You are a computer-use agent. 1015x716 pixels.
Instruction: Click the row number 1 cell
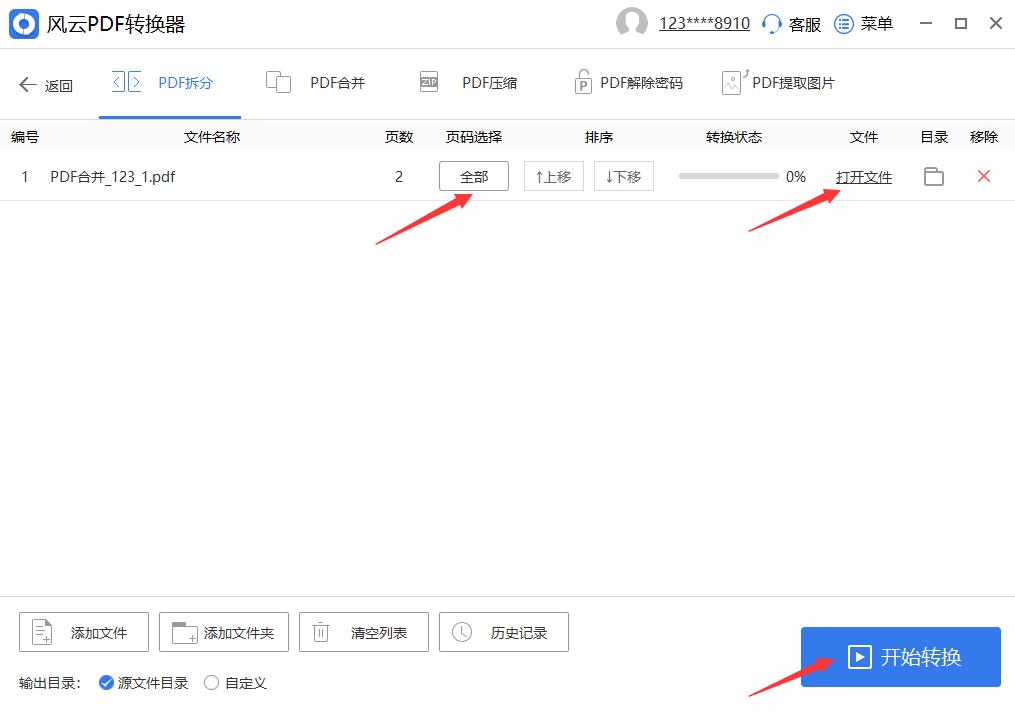pyautogui.click(x=25, y=177)
